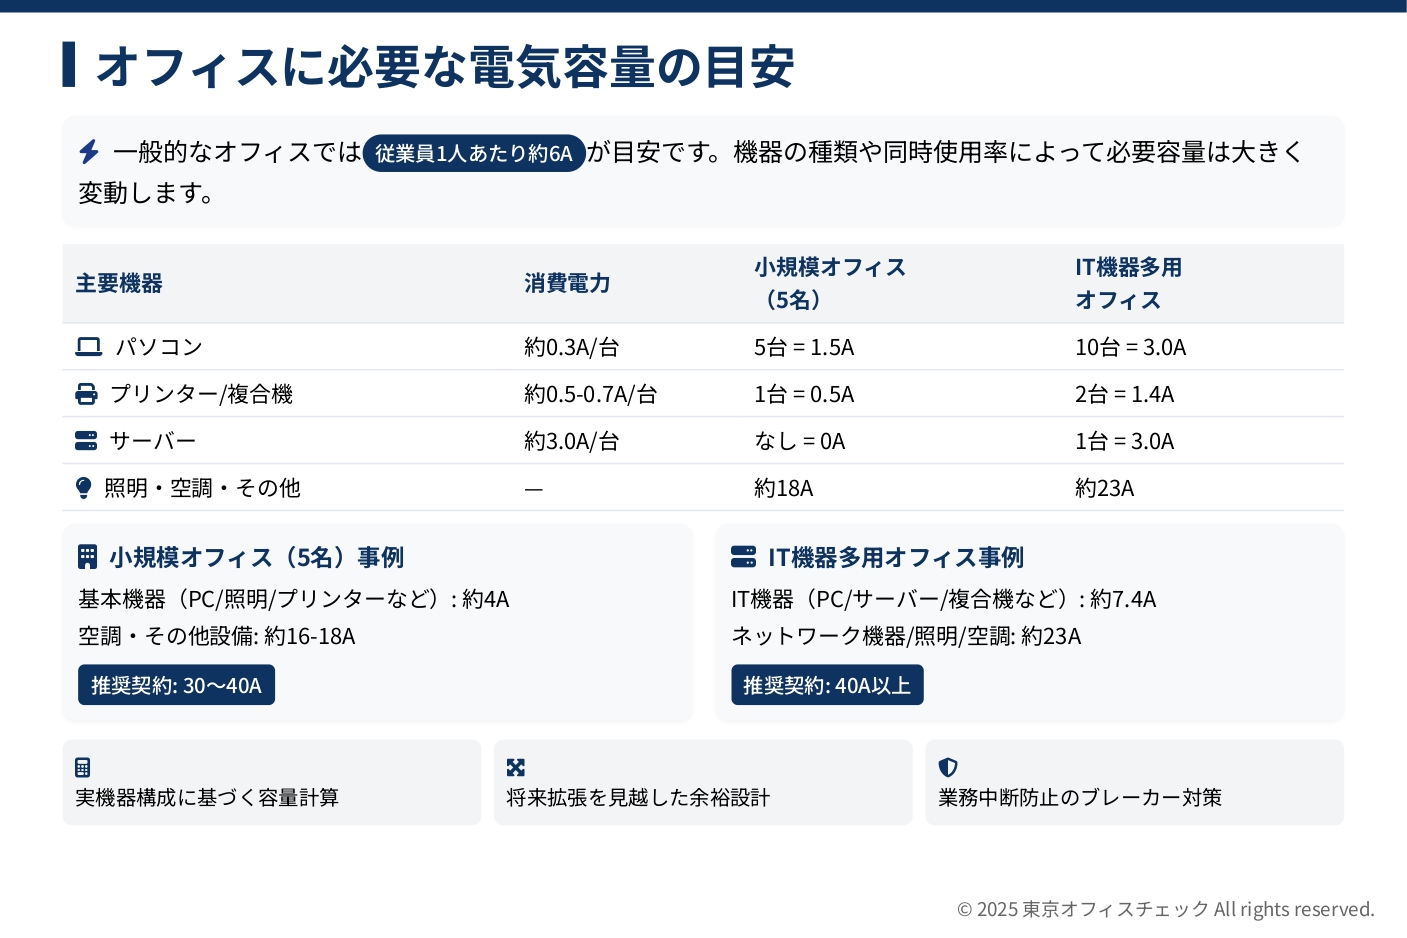The width and height of the screenshot is (1407, 938).
Task: Click the building icon beside 小規模オフィス事例
Action: pyautogui.click(x=88, y=557)
